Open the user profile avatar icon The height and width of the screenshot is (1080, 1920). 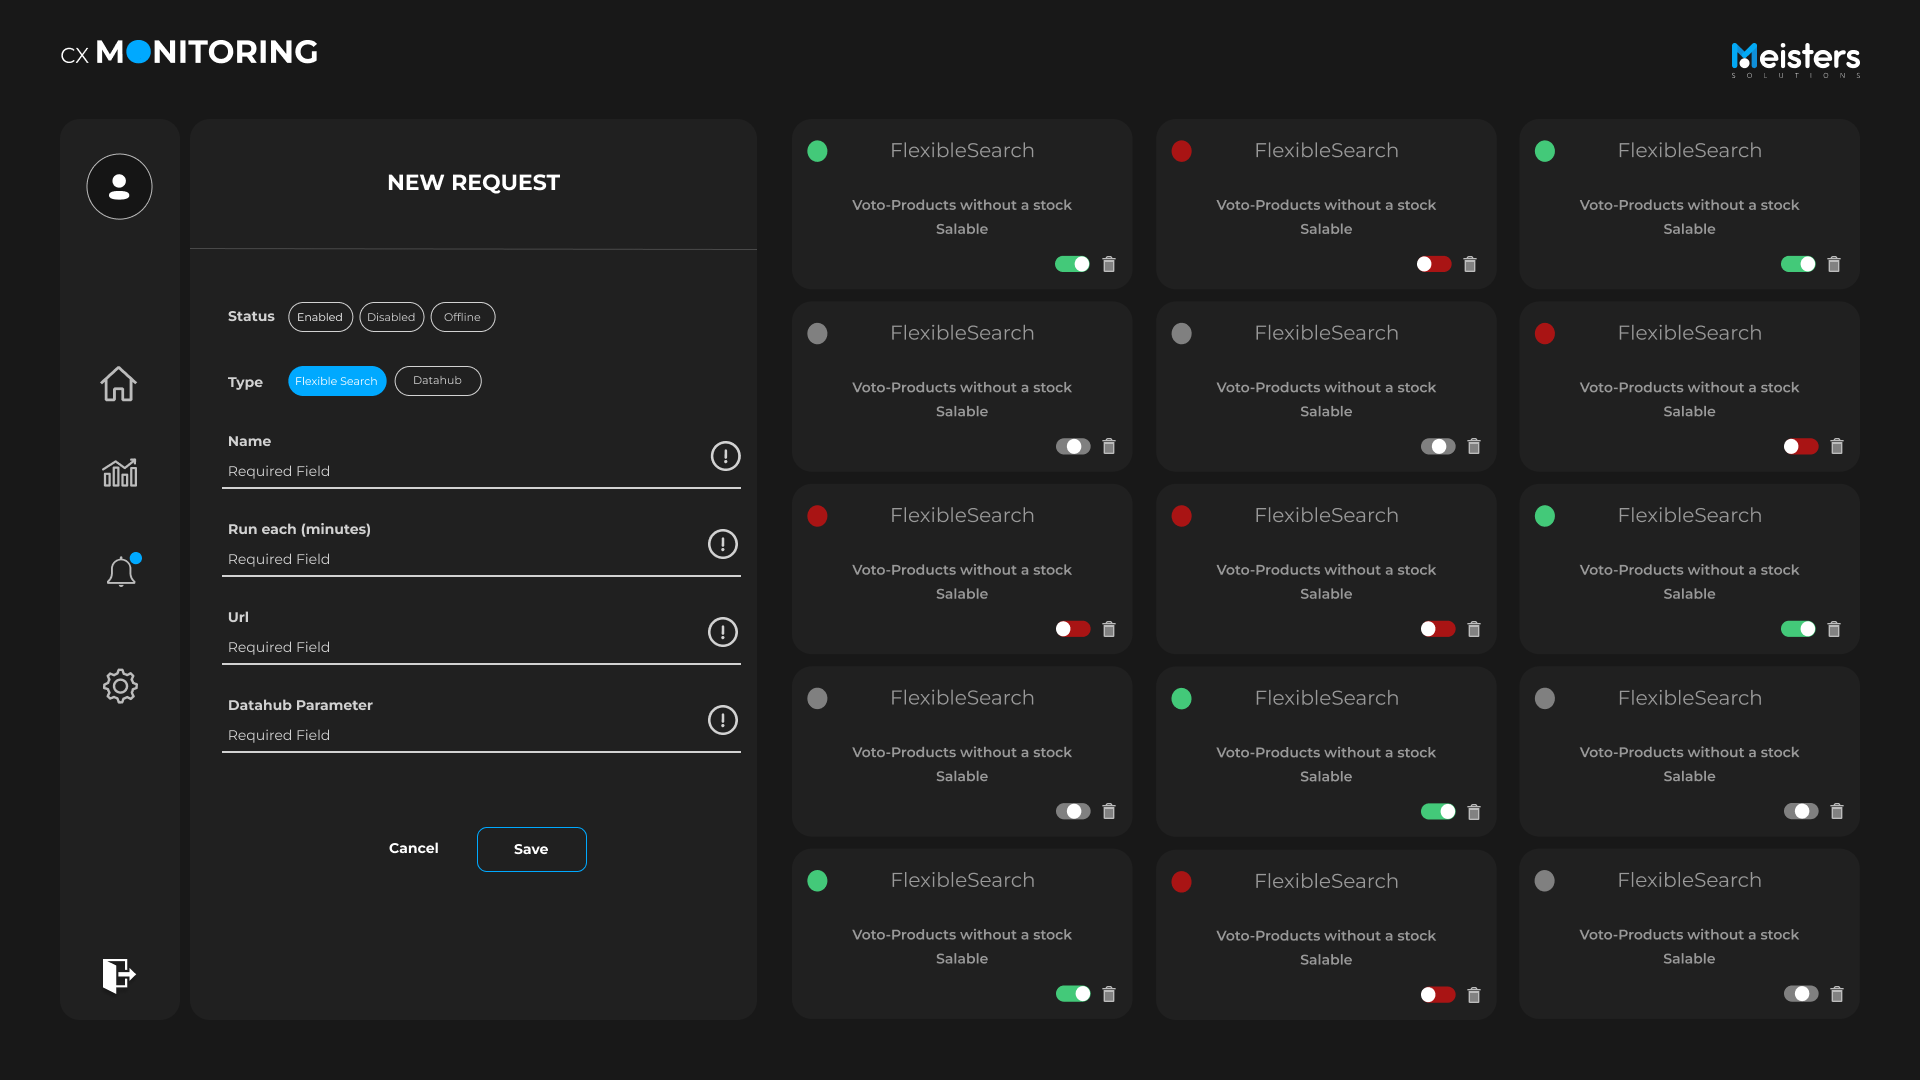(x=119, y=187)
